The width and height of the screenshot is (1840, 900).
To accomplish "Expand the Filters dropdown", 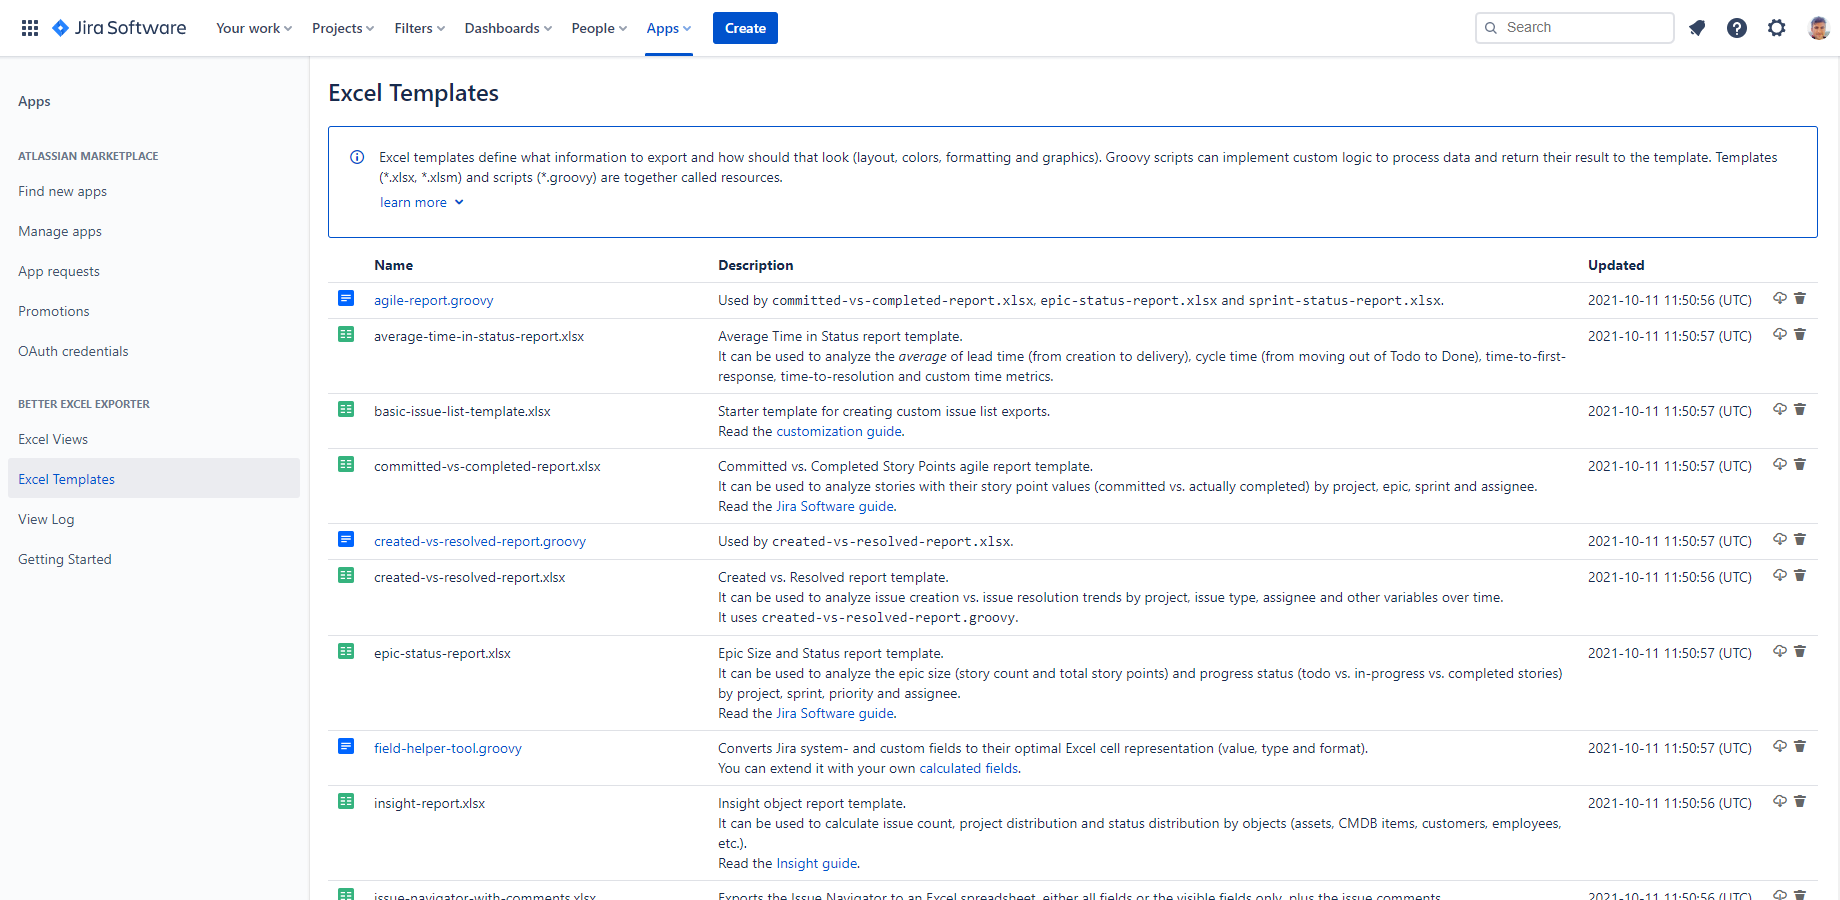I will pos(420,28).
